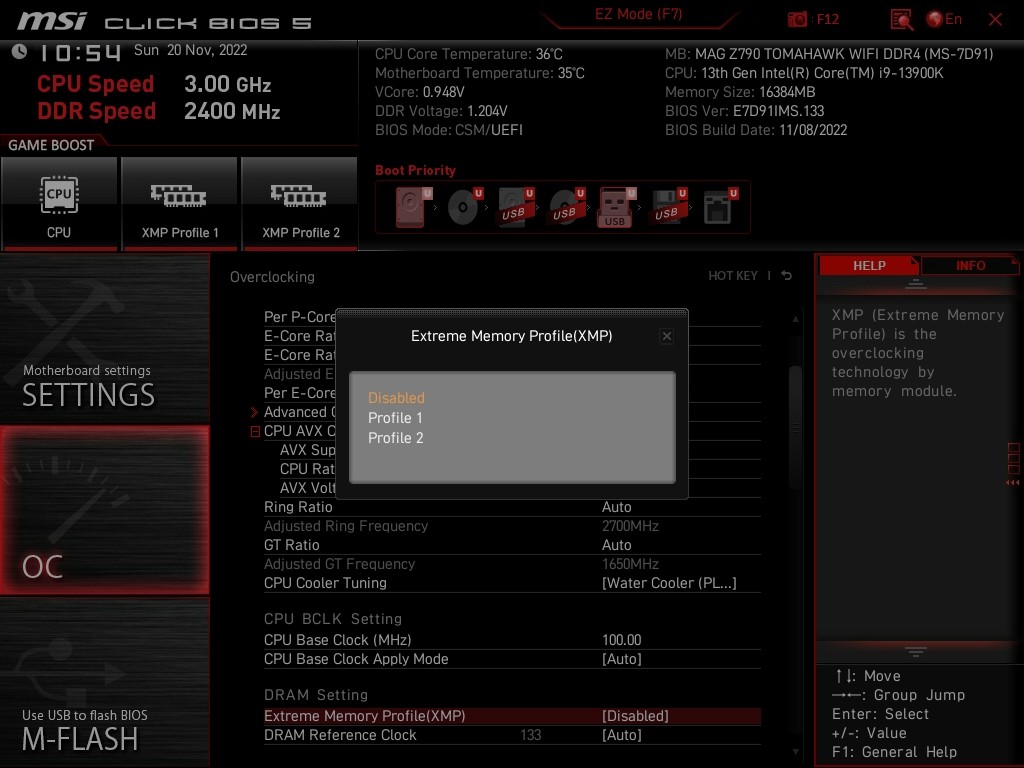Click the screenshot camera icon (F12)
The image size is (1024, 768).
[x=797, y=19]
